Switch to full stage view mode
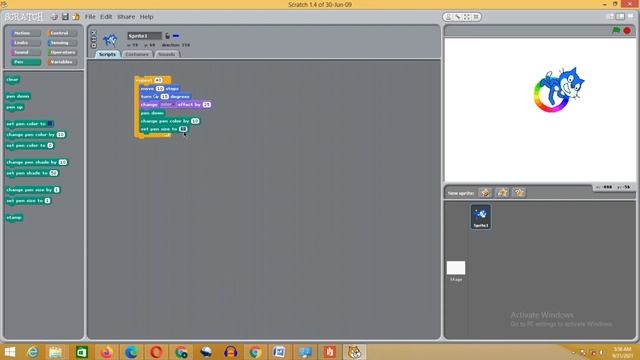The width and height of the screenshot is (640, 360). [x=620, y=17]
